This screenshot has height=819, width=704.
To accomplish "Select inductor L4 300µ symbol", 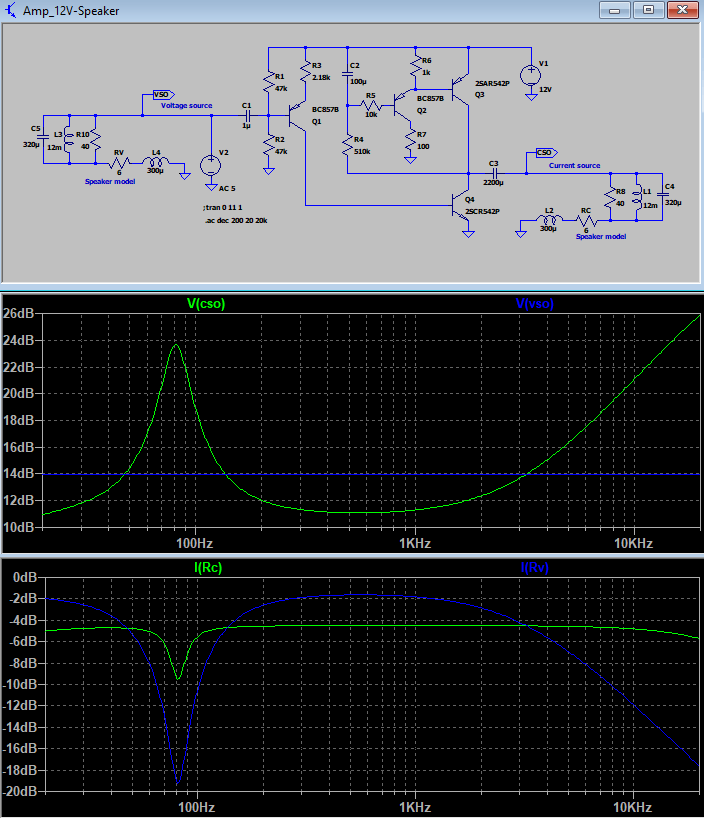I will point(156,162).
